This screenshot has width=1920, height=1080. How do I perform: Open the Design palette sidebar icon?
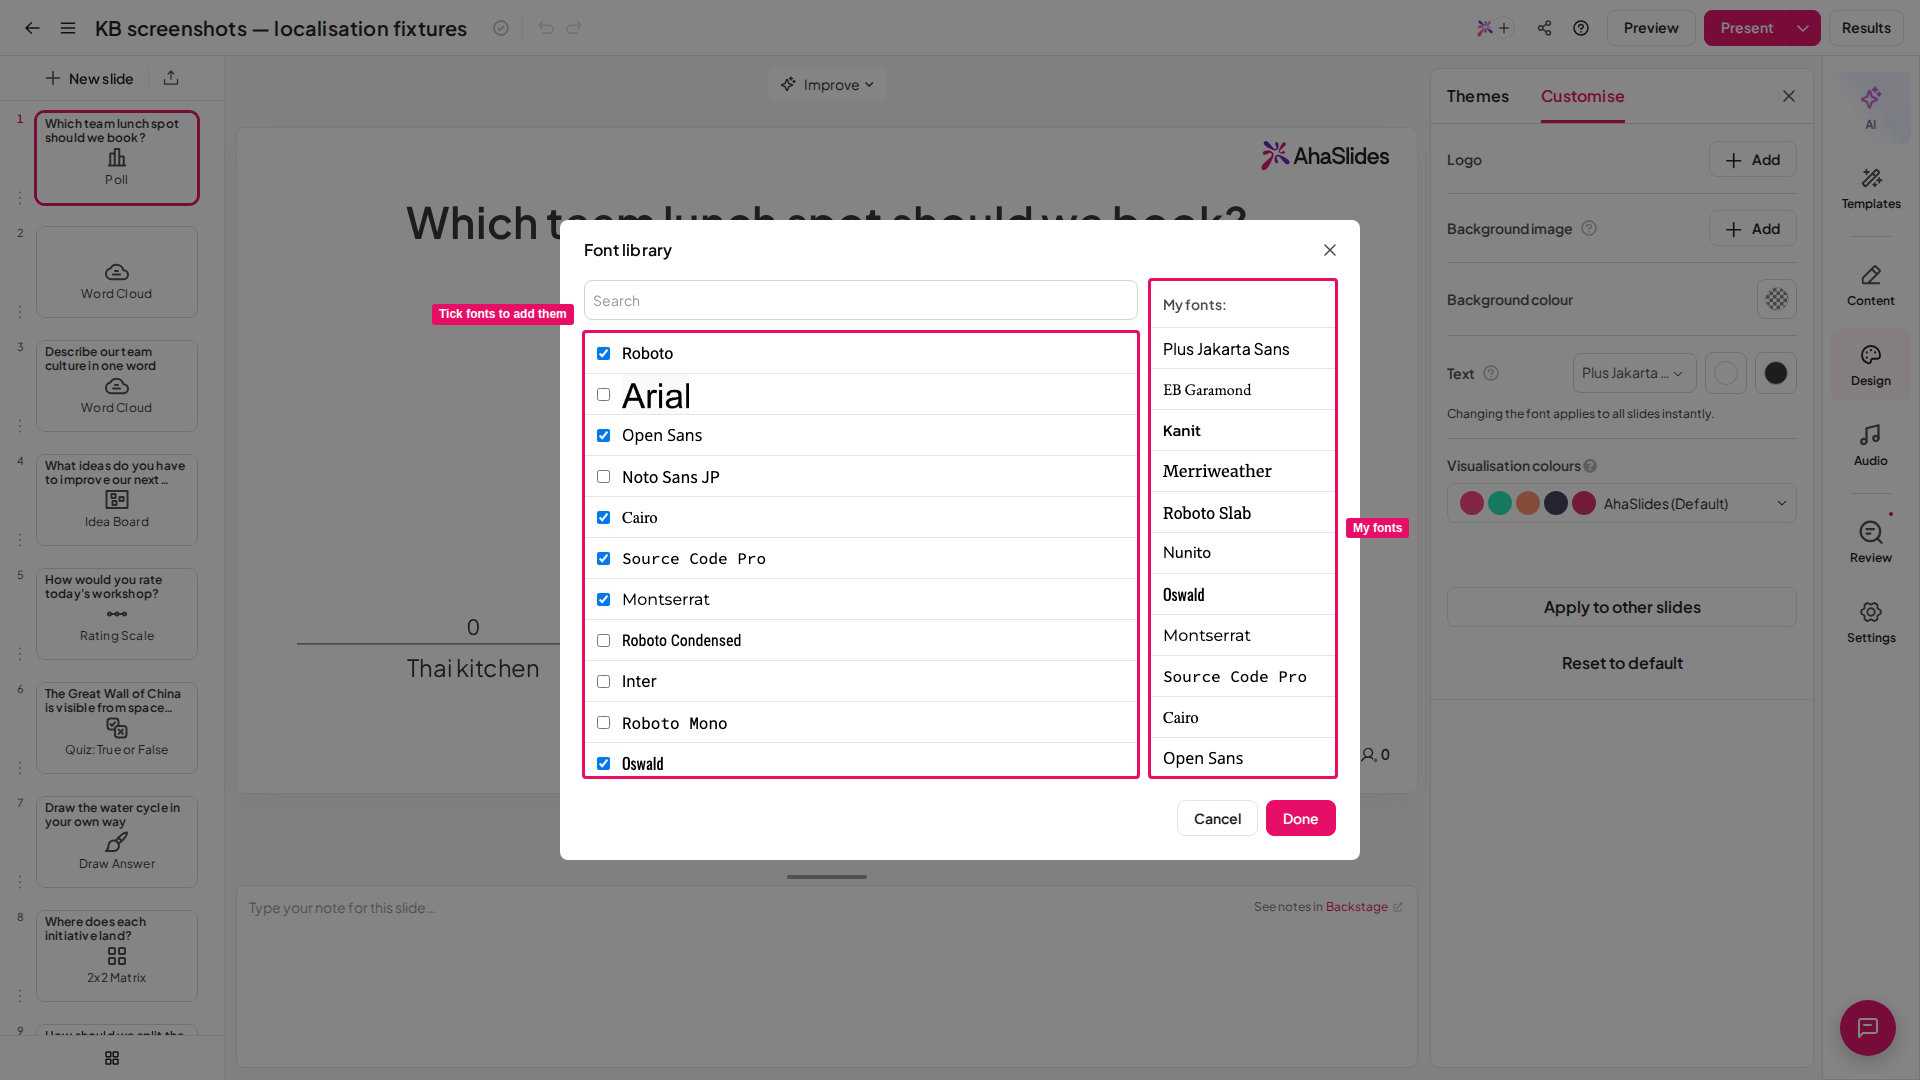tap(1870, 365)
